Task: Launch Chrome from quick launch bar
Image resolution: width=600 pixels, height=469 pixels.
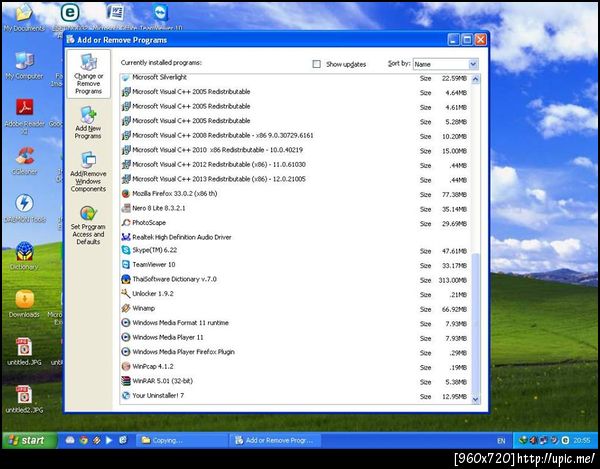Action: click(83, 440)
